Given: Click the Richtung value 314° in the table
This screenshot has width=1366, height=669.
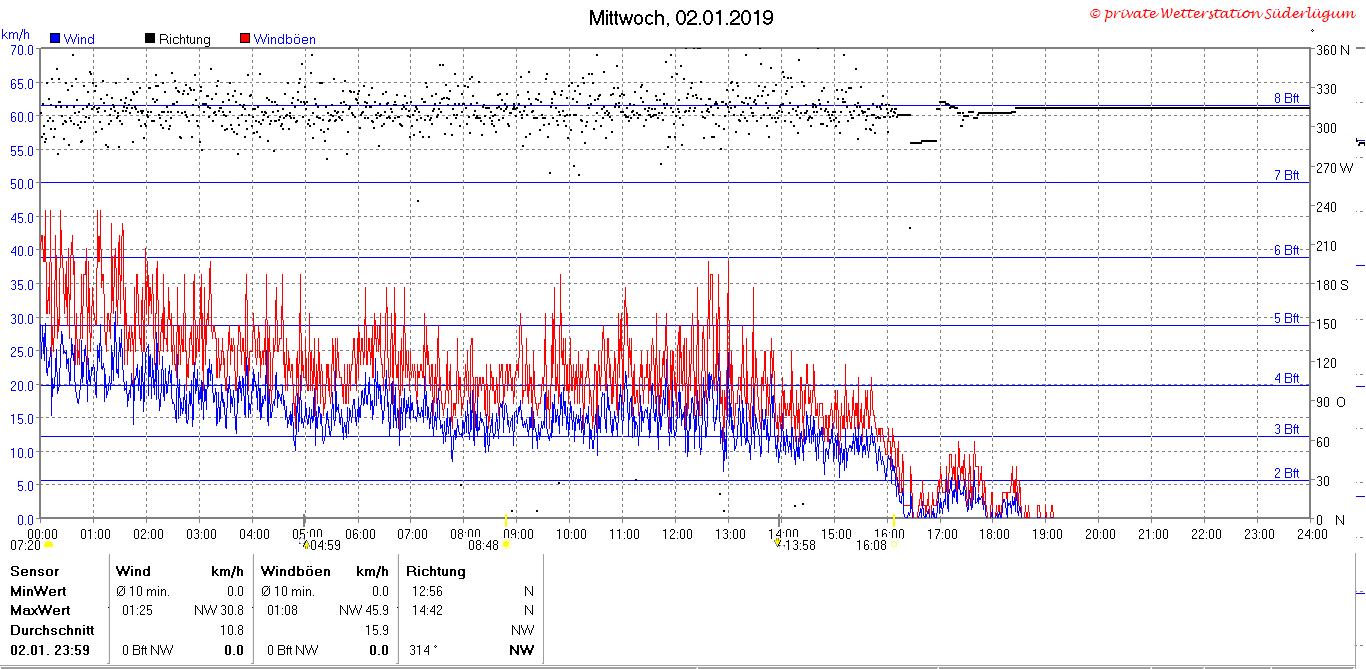Looking at the screenshot, I should [424, 650].
